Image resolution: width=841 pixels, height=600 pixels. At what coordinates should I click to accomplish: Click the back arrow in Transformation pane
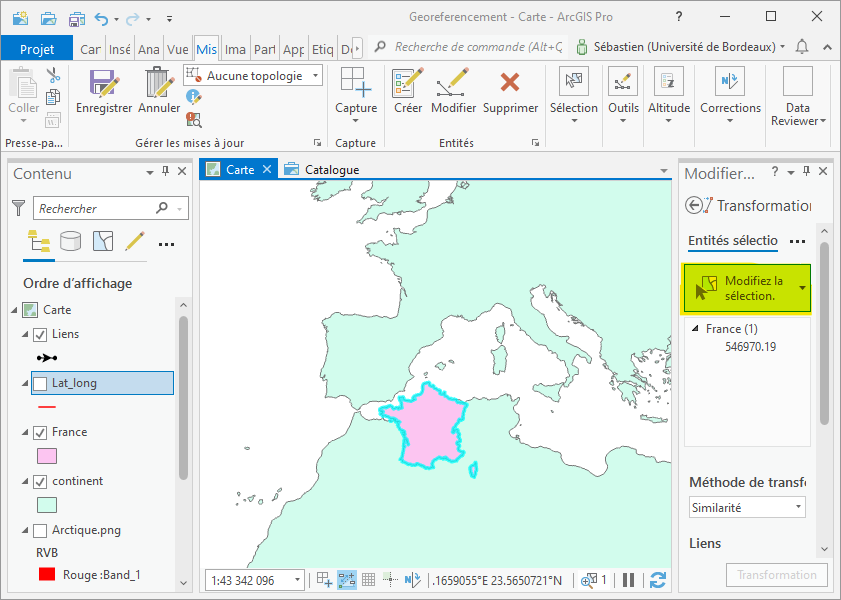coord(695,205)
